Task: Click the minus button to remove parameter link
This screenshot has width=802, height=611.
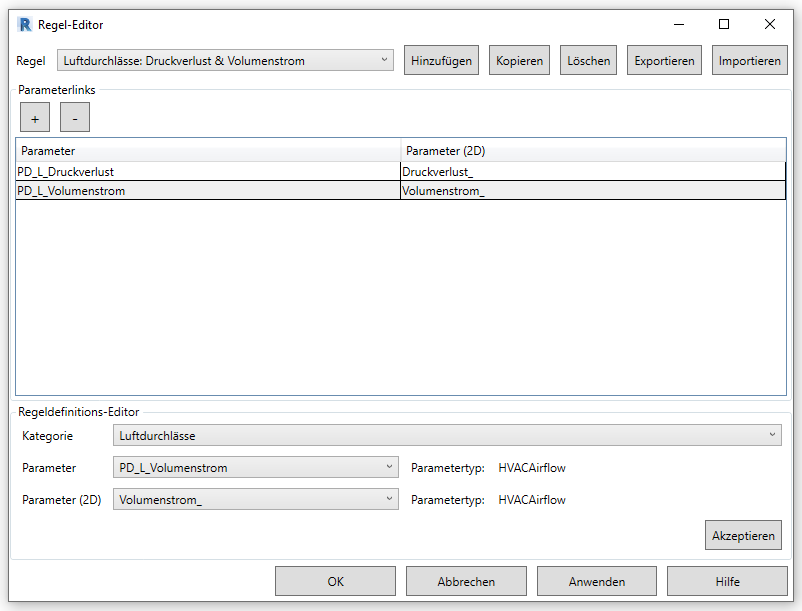Action: 75,118
